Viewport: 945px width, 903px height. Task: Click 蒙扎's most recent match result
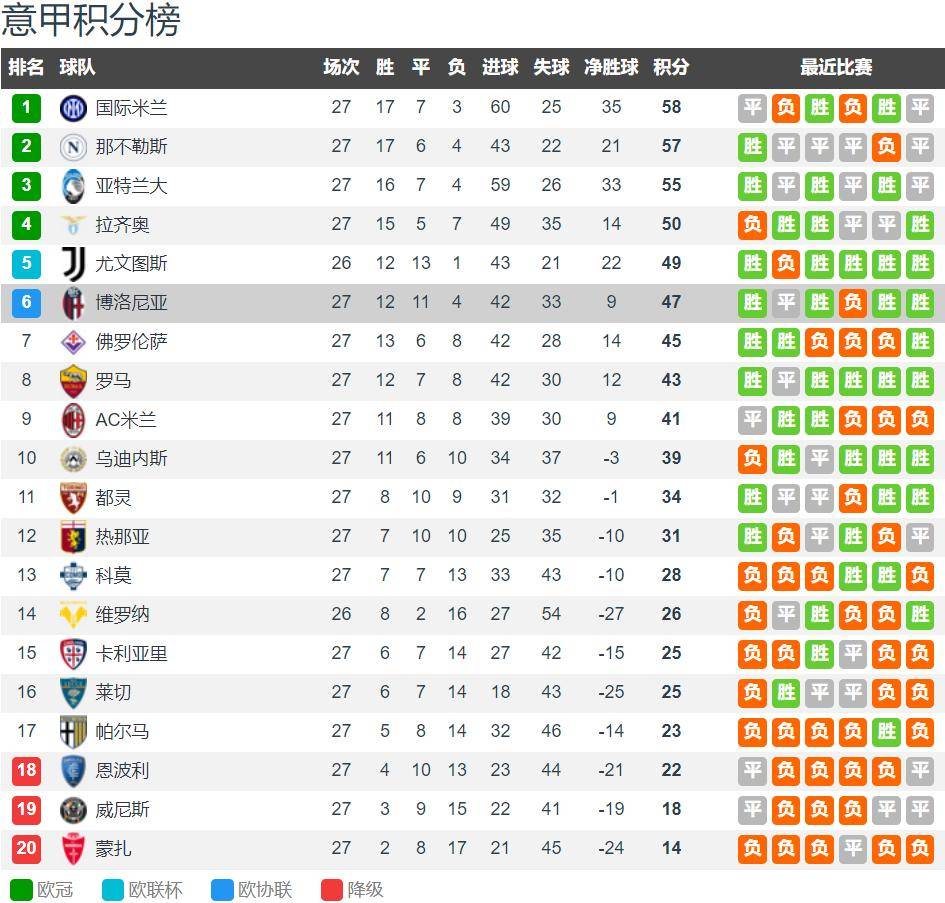(919, 849)
